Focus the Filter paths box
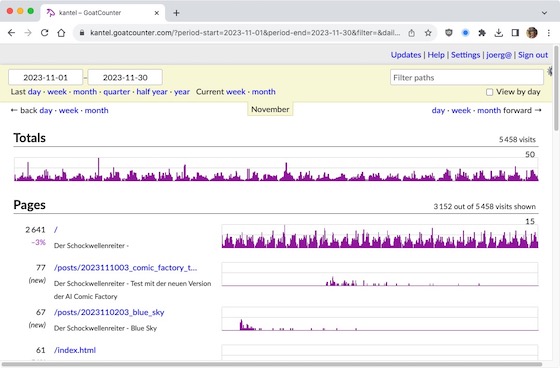 [467, 78]
